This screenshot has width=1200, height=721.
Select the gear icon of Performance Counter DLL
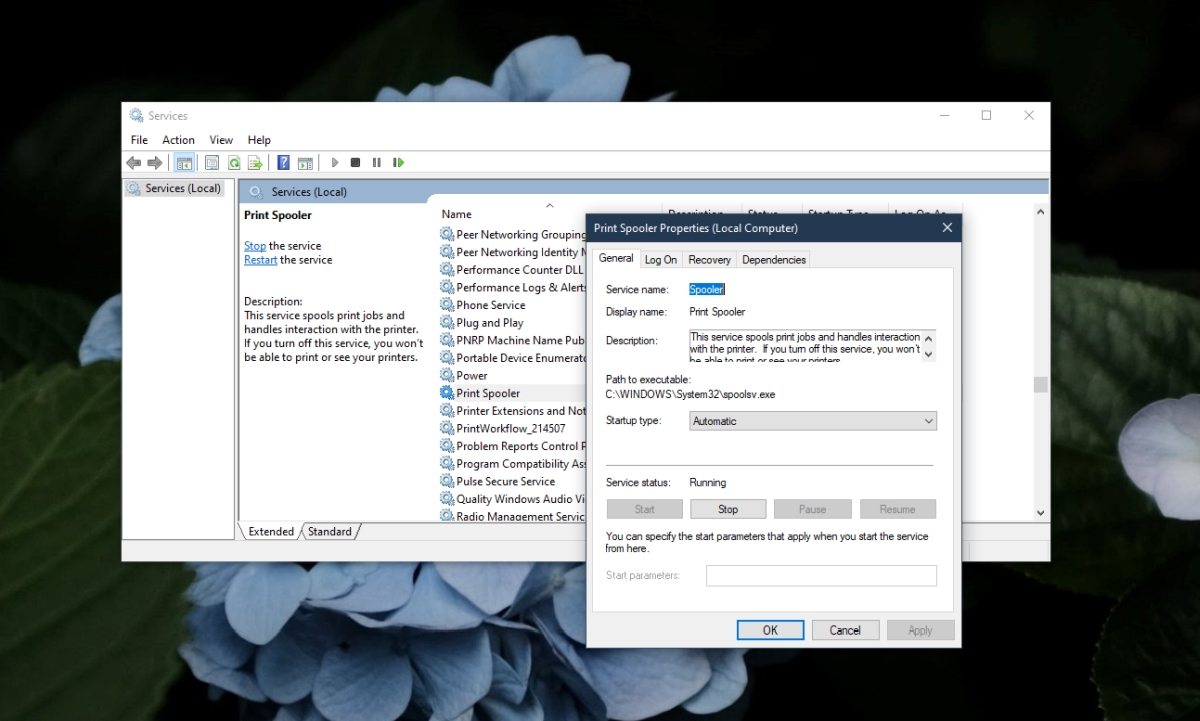click(447, 270)
